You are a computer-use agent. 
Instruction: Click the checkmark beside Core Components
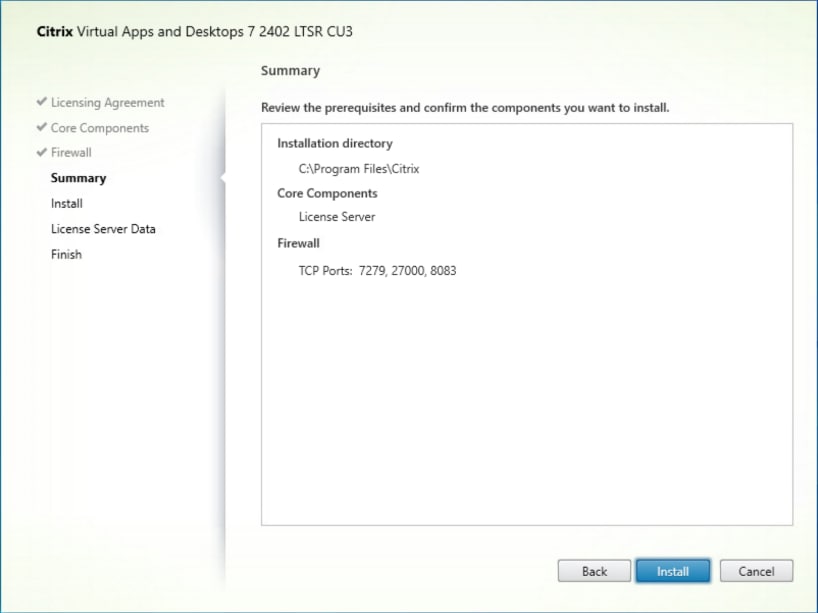pos(42,127)
